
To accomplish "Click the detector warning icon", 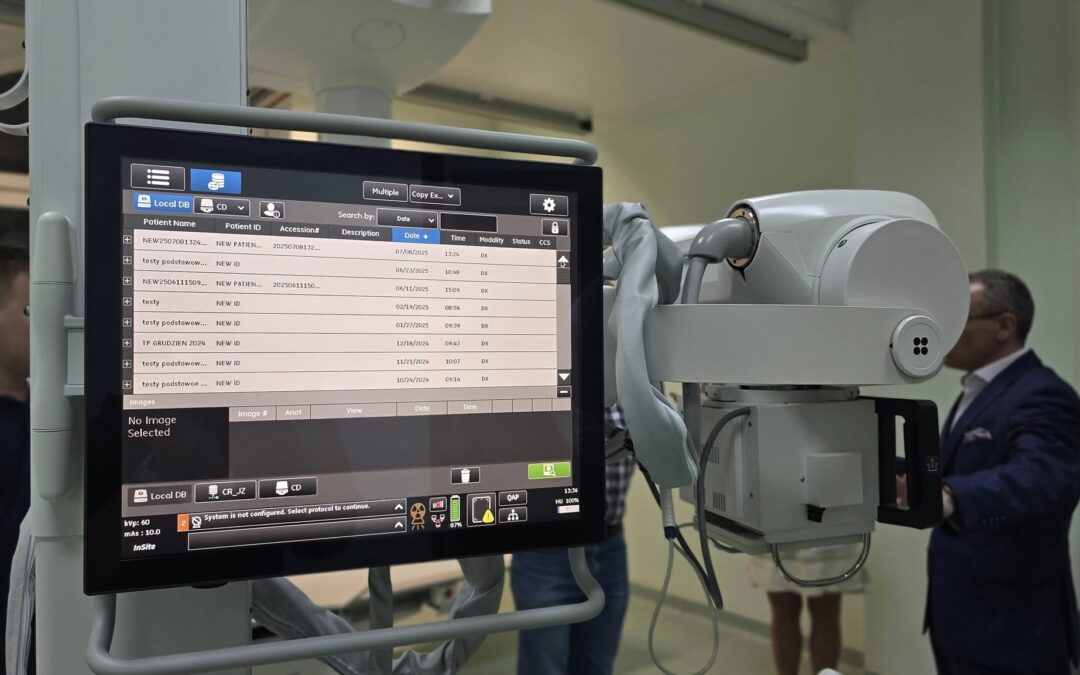I will [482, 509].
